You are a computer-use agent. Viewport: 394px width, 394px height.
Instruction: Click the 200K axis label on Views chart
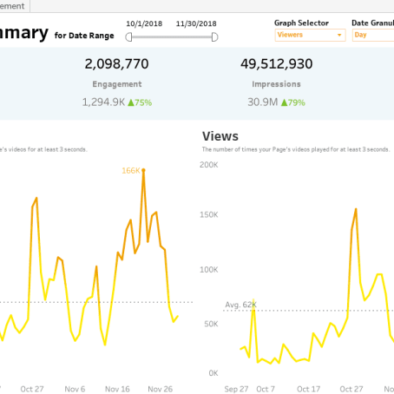click(x=209, y=165)
